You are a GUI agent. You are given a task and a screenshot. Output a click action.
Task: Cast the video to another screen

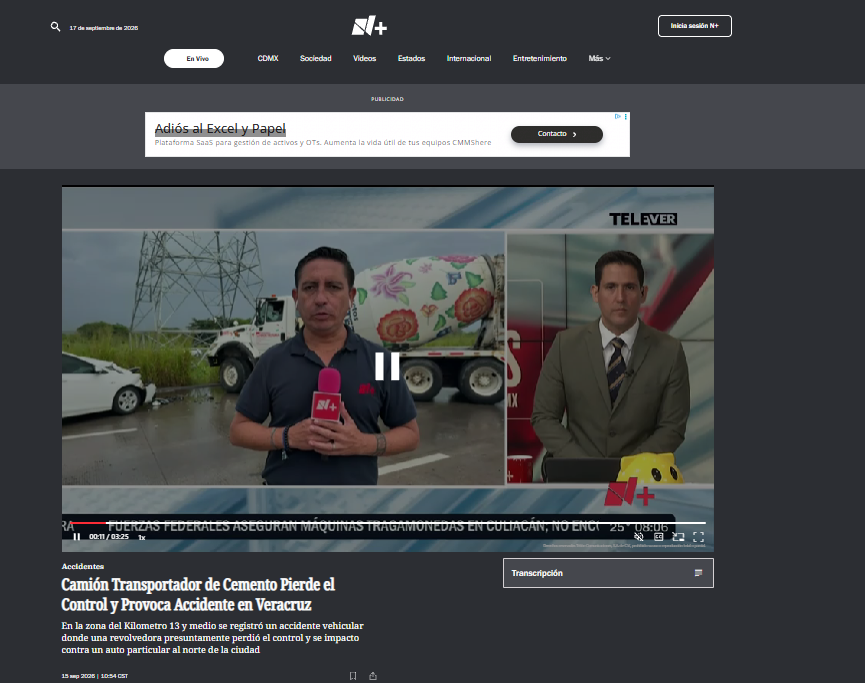coord(679,536)
